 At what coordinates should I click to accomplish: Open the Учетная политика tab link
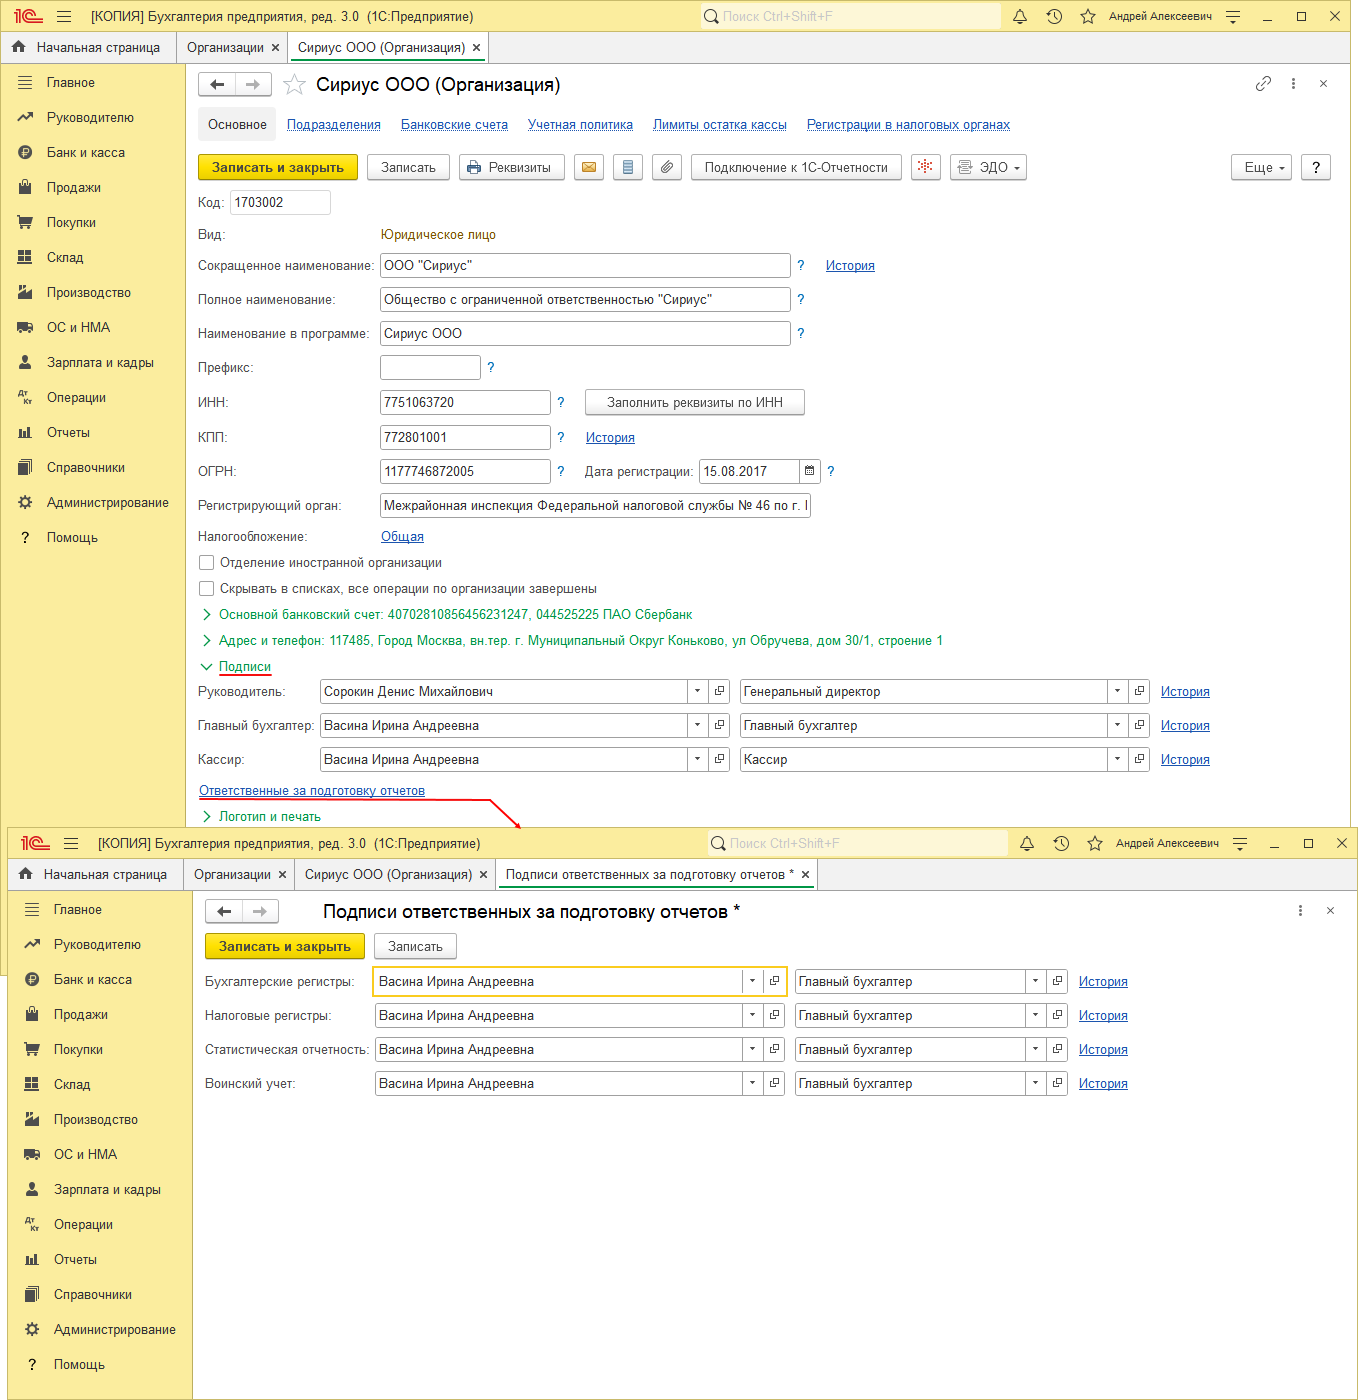[x=580, y=125]
